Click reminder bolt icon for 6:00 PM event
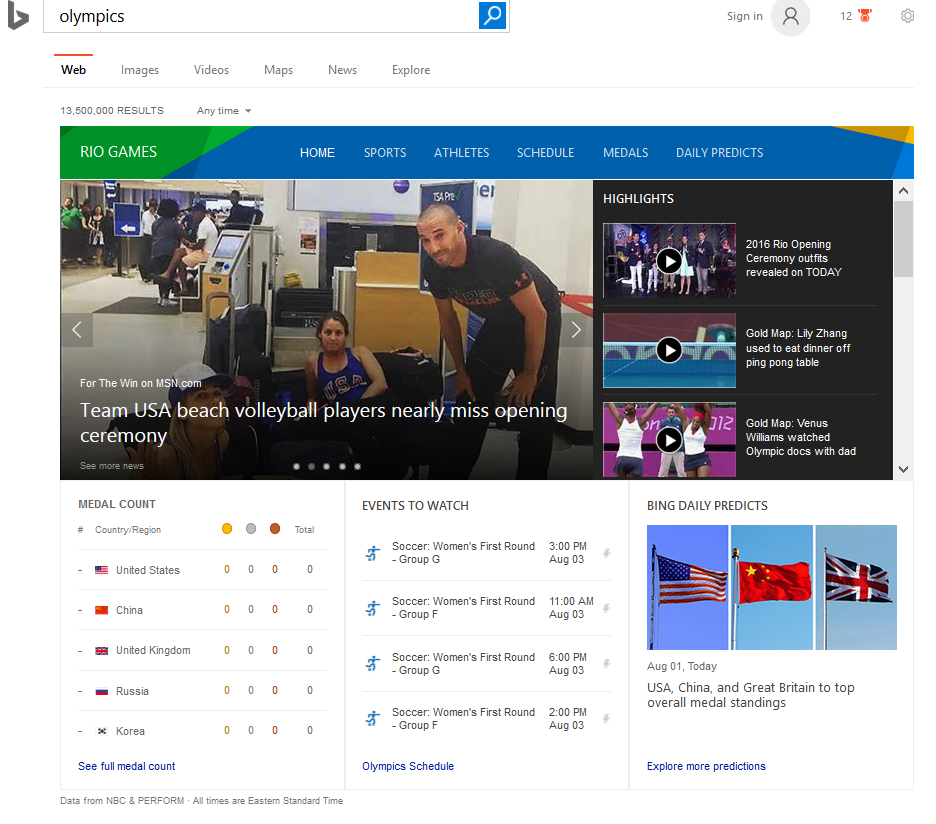The width and height of the screenshot is (936, 824). coord(606,663)
